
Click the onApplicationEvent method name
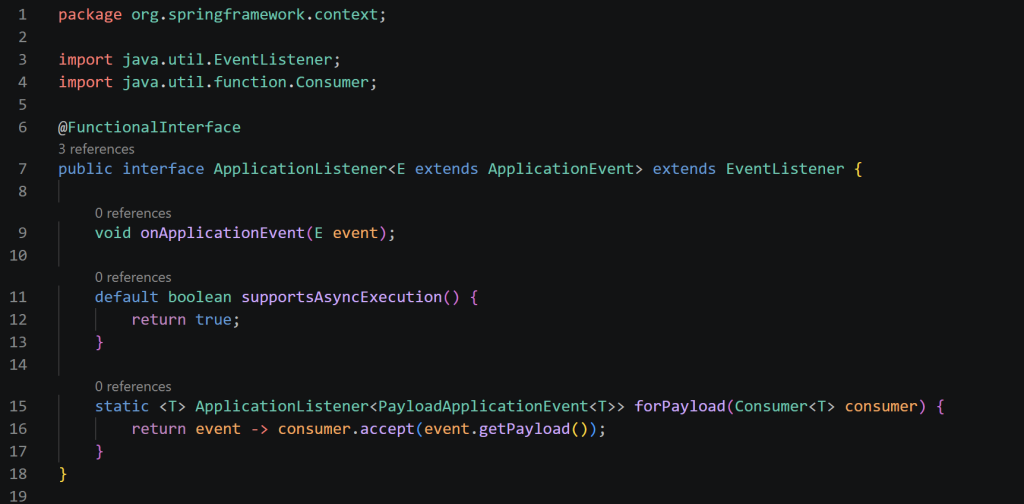coord(223,233)
